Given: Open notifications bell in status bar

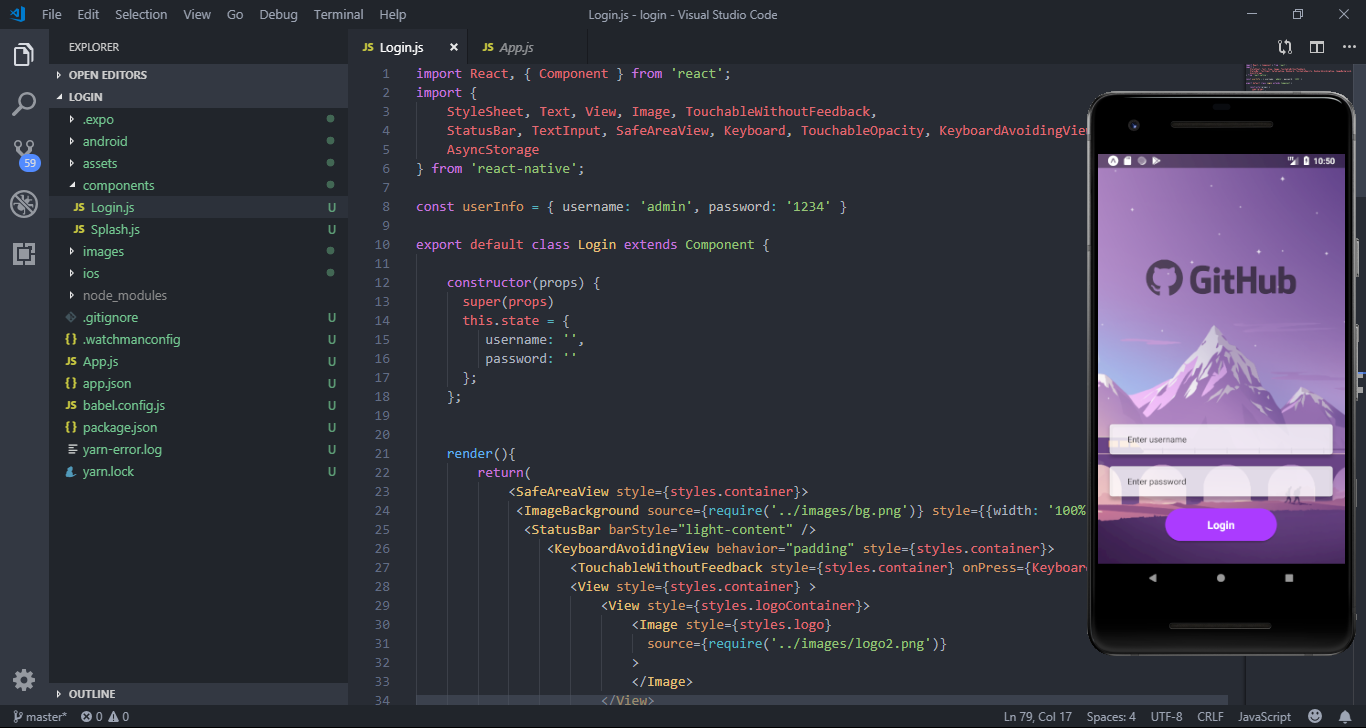Looking at the screenshot, I should point(1345,716).
